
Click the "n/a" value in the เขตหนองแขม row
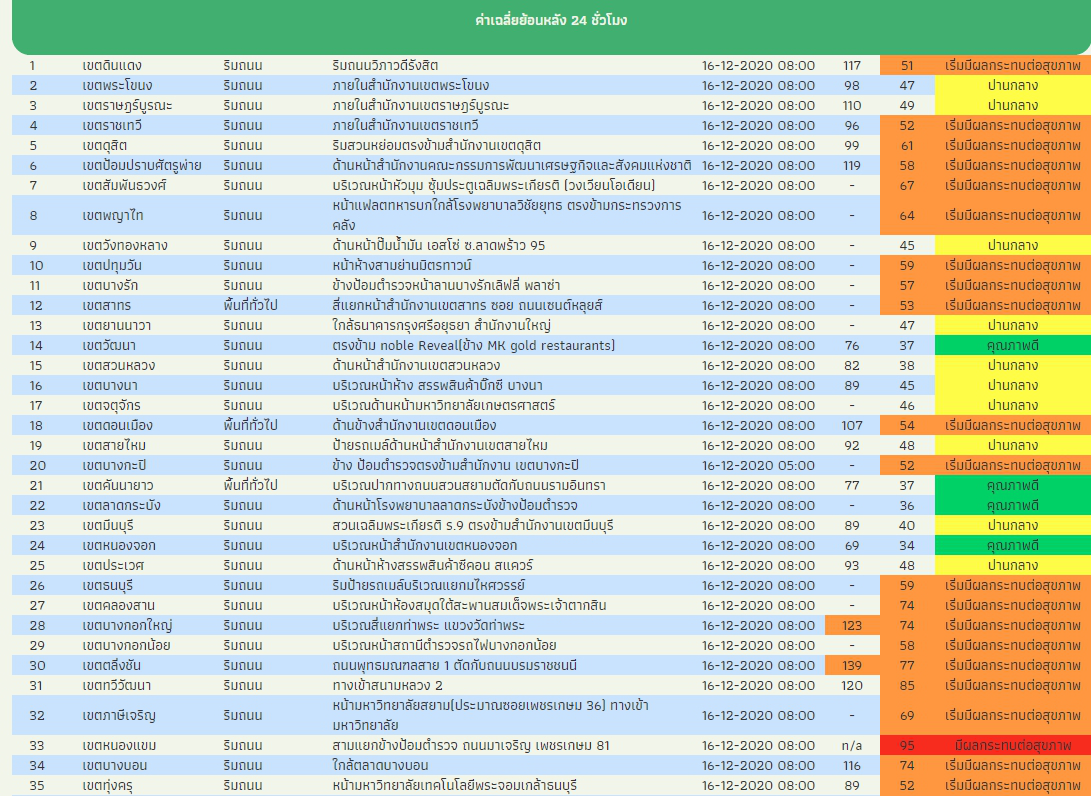coord(852,746)
